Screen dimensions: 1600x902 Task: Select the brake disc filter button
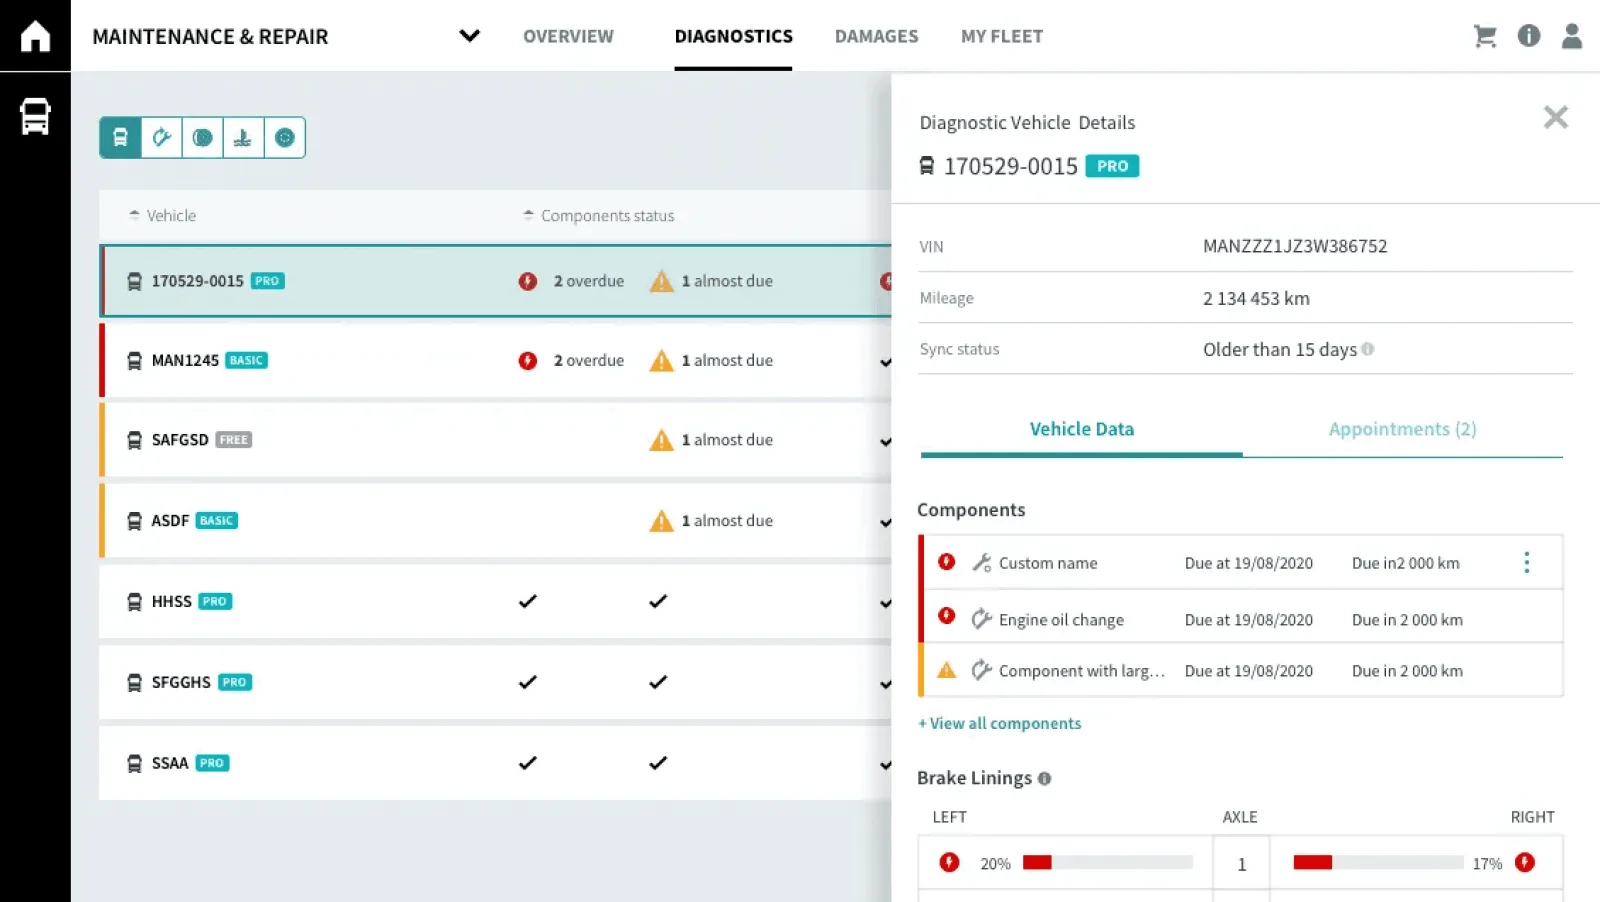click(203, 138)
